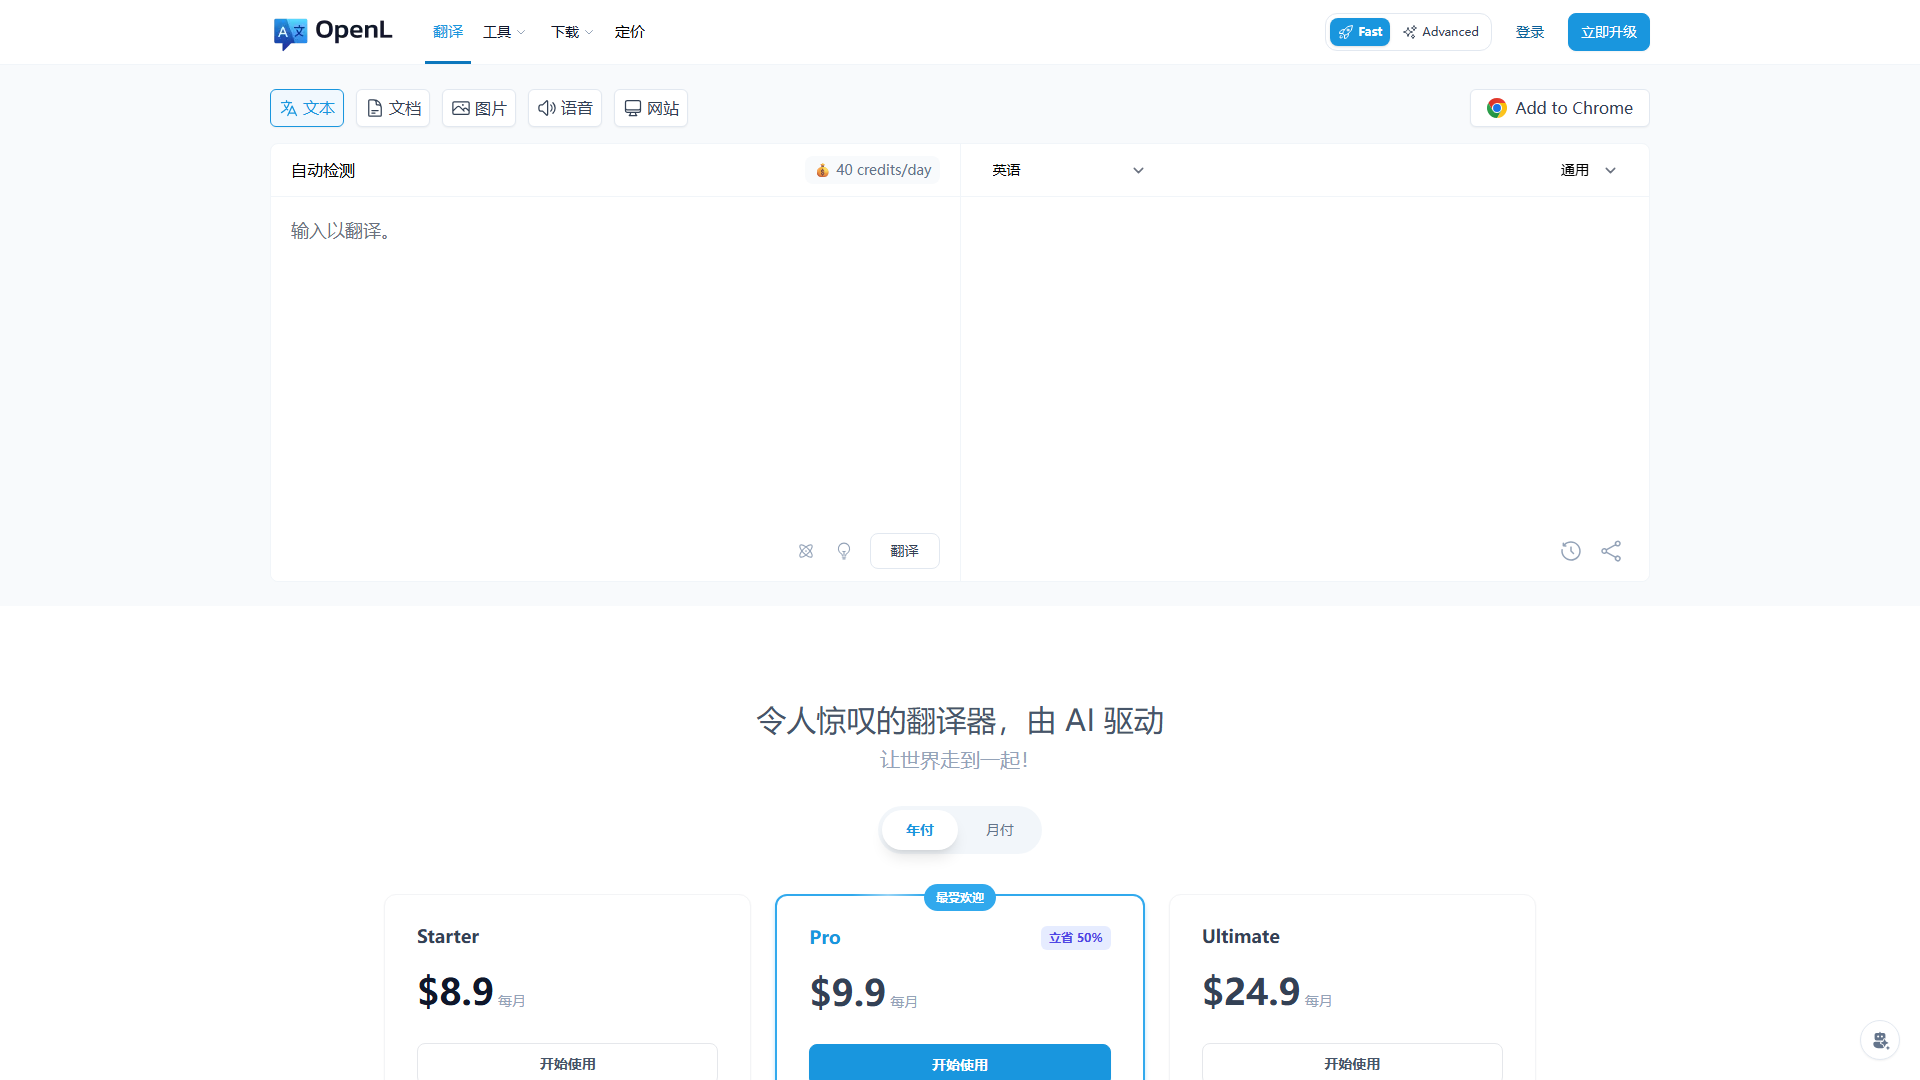The width and height of the screenshot is (1920, 1080).
Task: Open the random example dice icon
Action: [x=806, y=551]
